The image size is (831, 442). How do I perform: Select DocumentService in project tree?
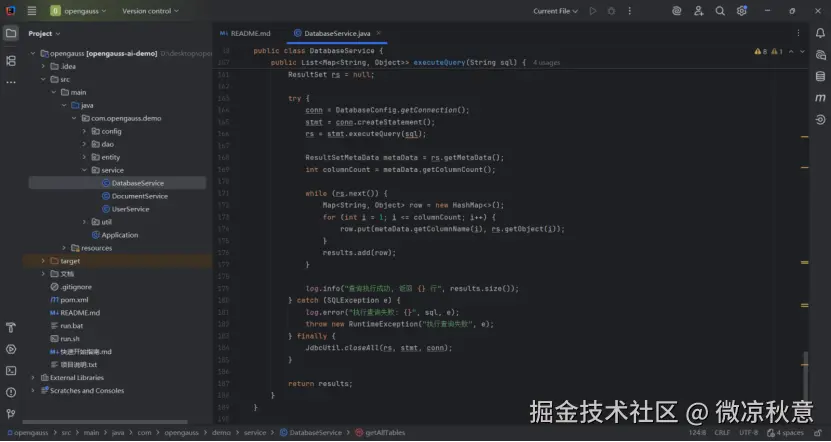pyautogui.click(x=135, y=196)
